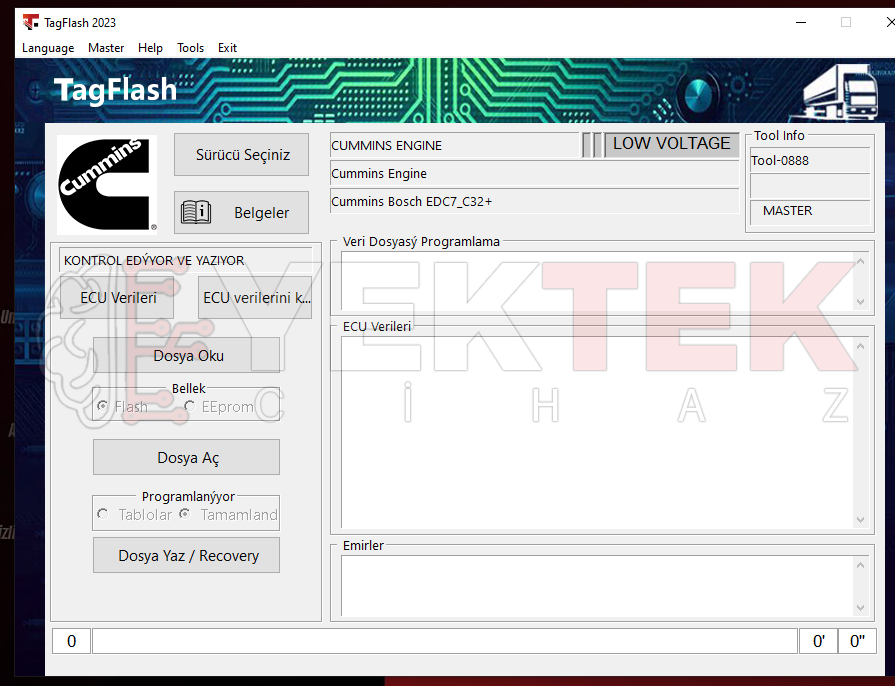Click inside Veri Dosyasý Programlama text area
The width and height of the screenshot is (895, 686).
[598, 281]
